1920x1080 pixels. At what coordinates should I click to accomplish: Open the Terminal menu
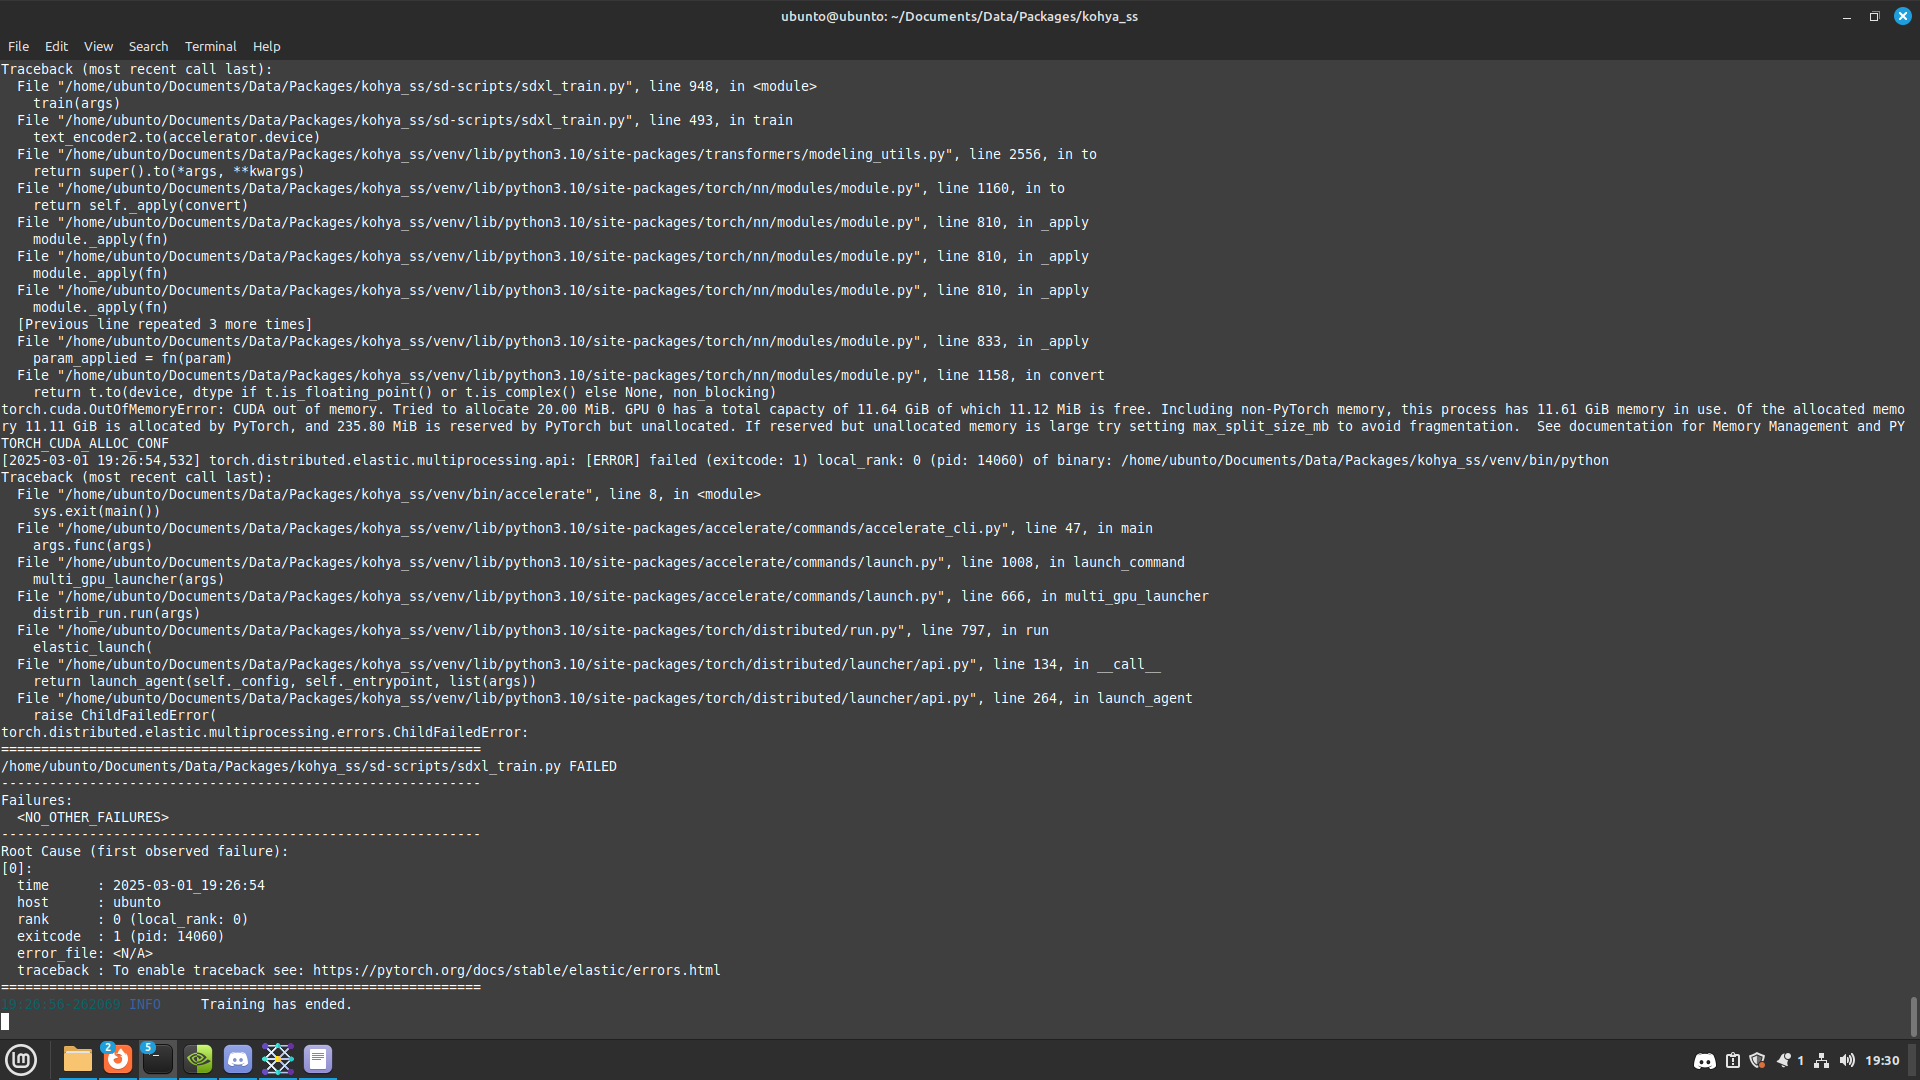tap(210, 46)
